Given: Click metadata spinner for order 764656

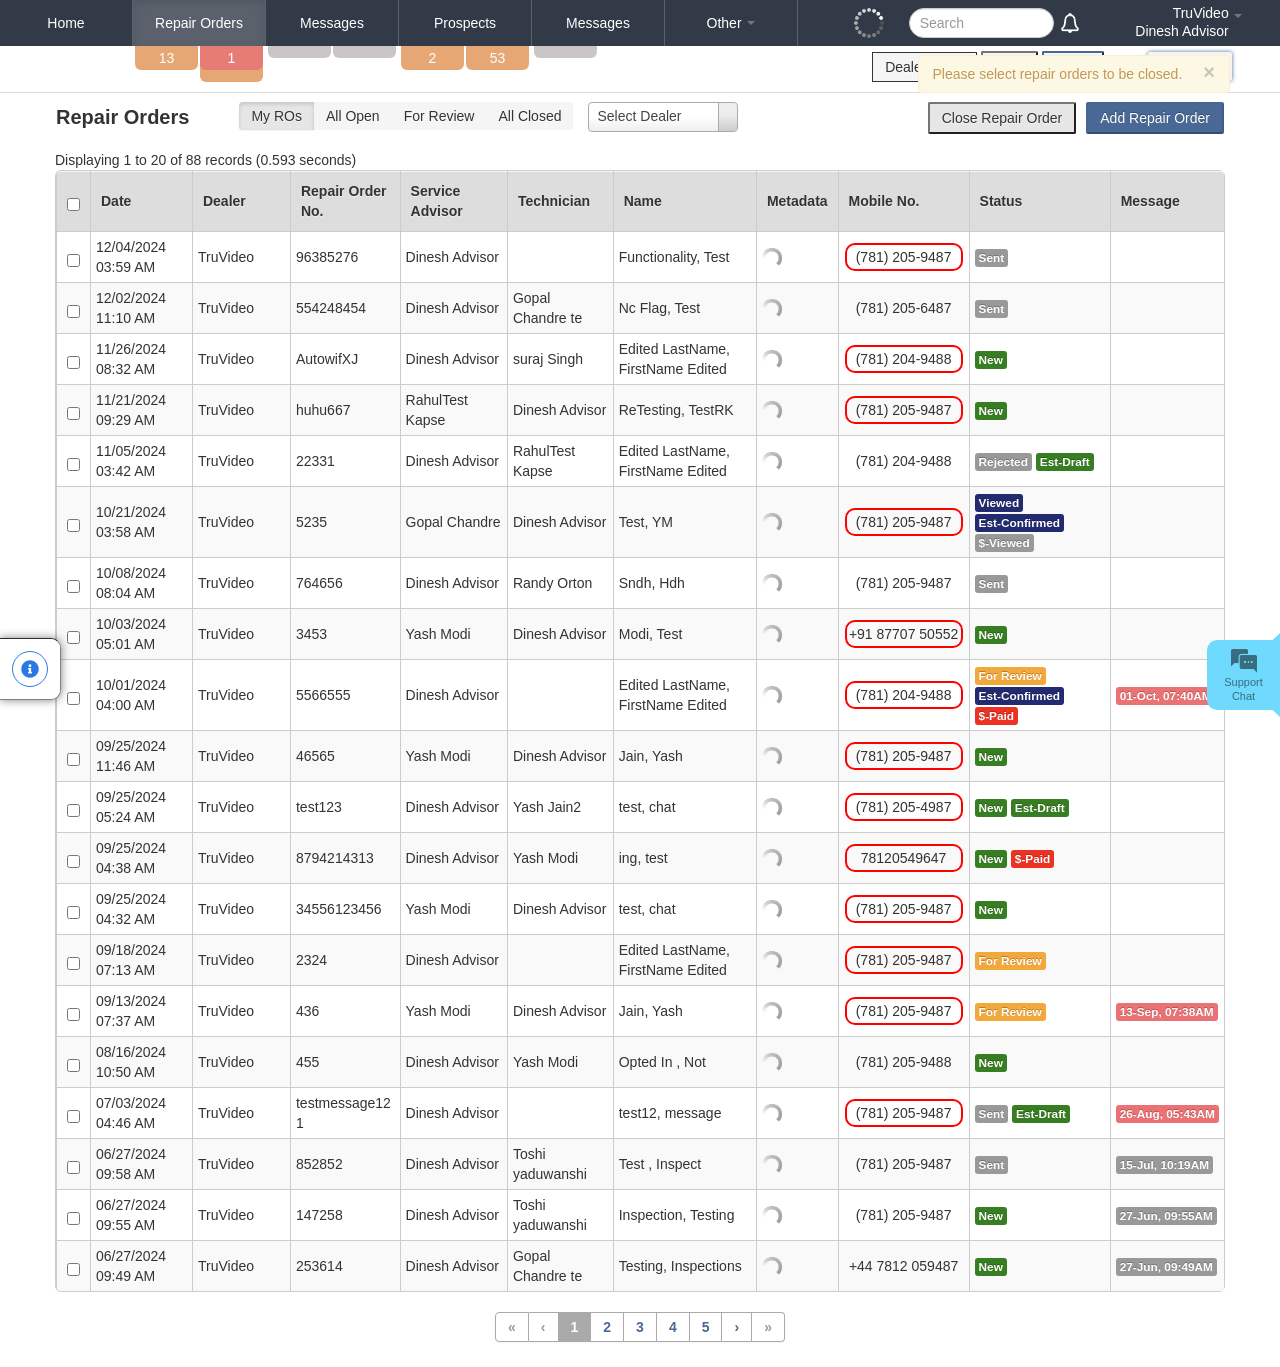Looking at the screenshot, I should pyautogui.click(x=772, y=583).
